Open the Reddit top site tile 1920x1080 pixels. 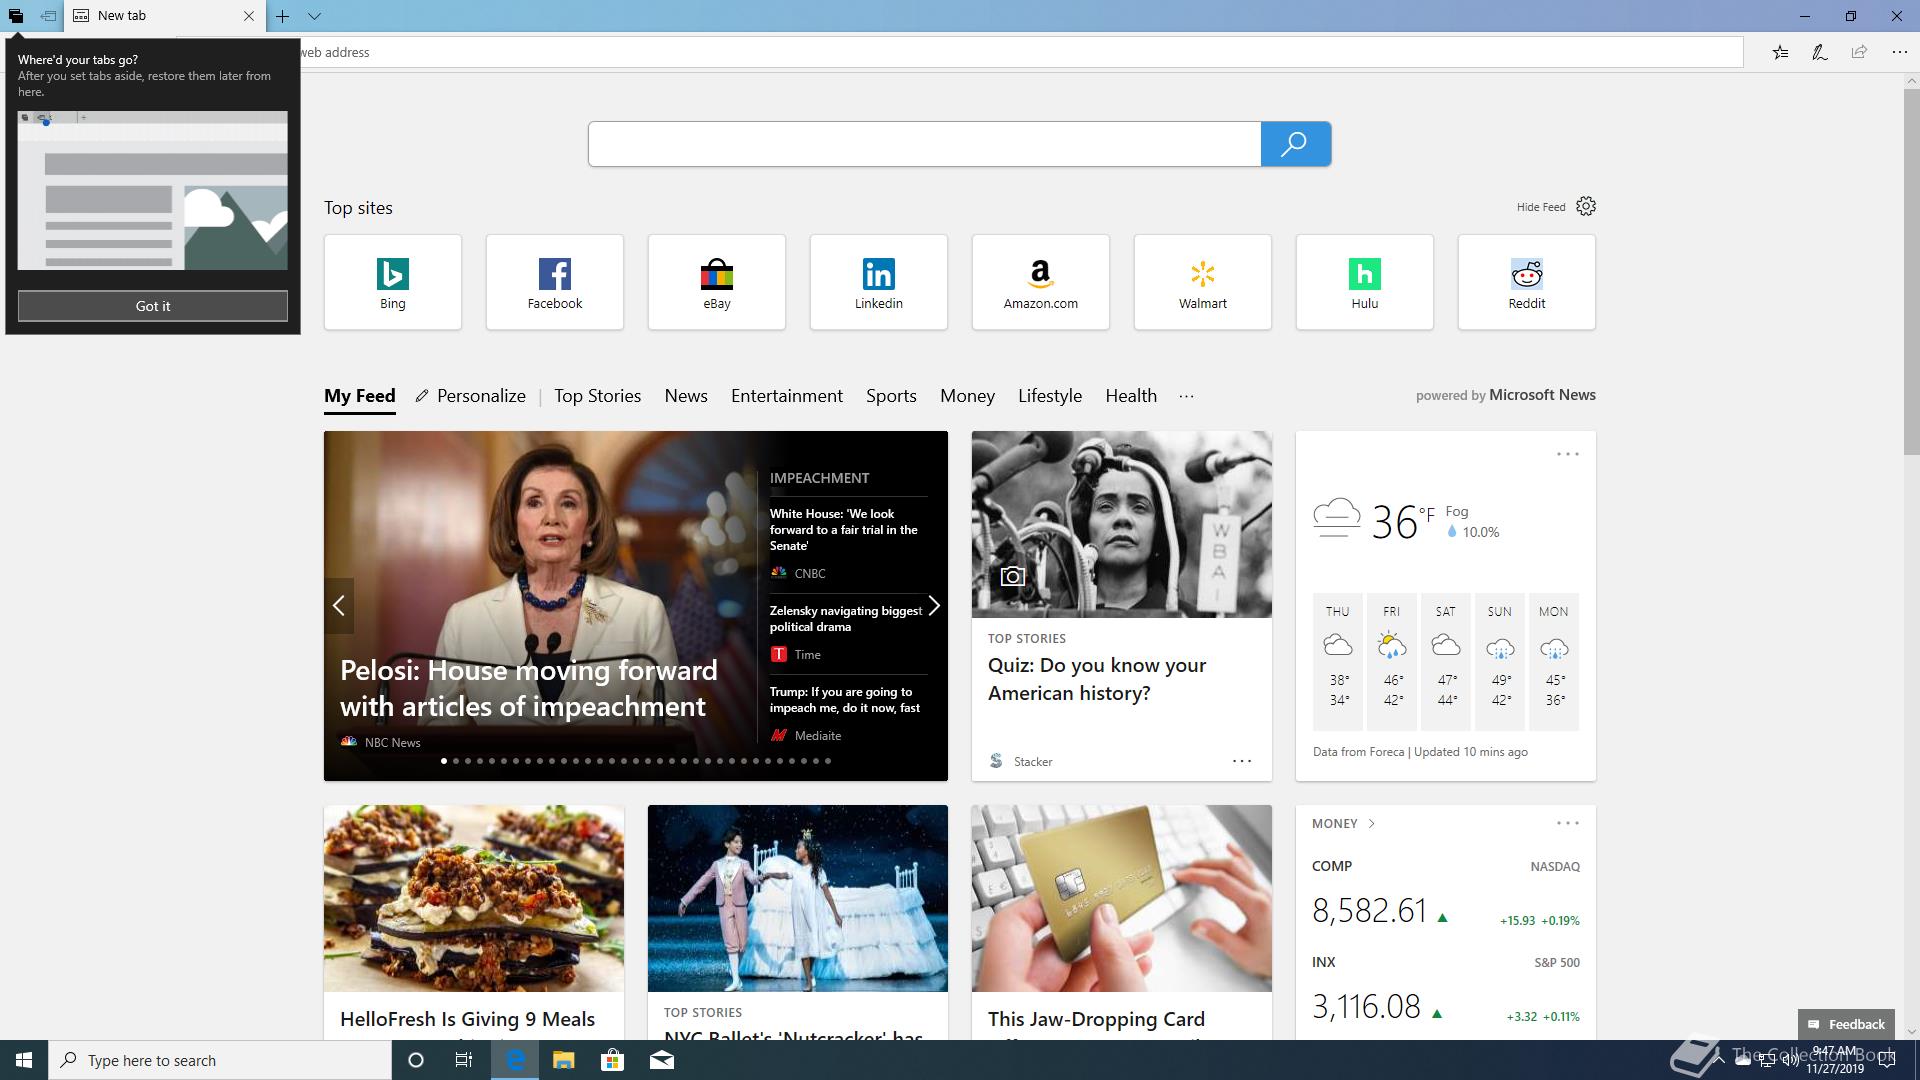point(1527,282)
